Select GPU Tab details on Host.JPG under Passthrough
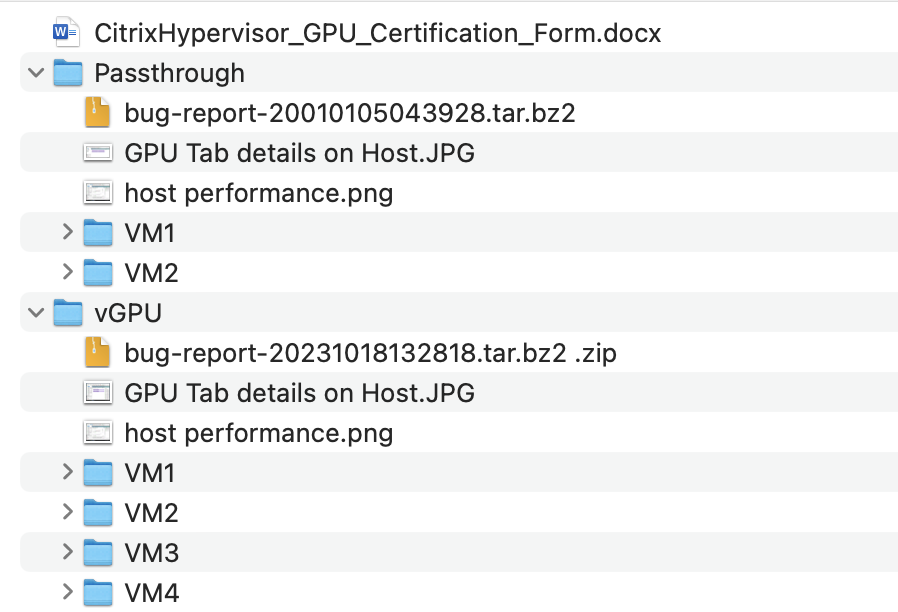Viewport: 898px width, 612px height. click(300, 153)
